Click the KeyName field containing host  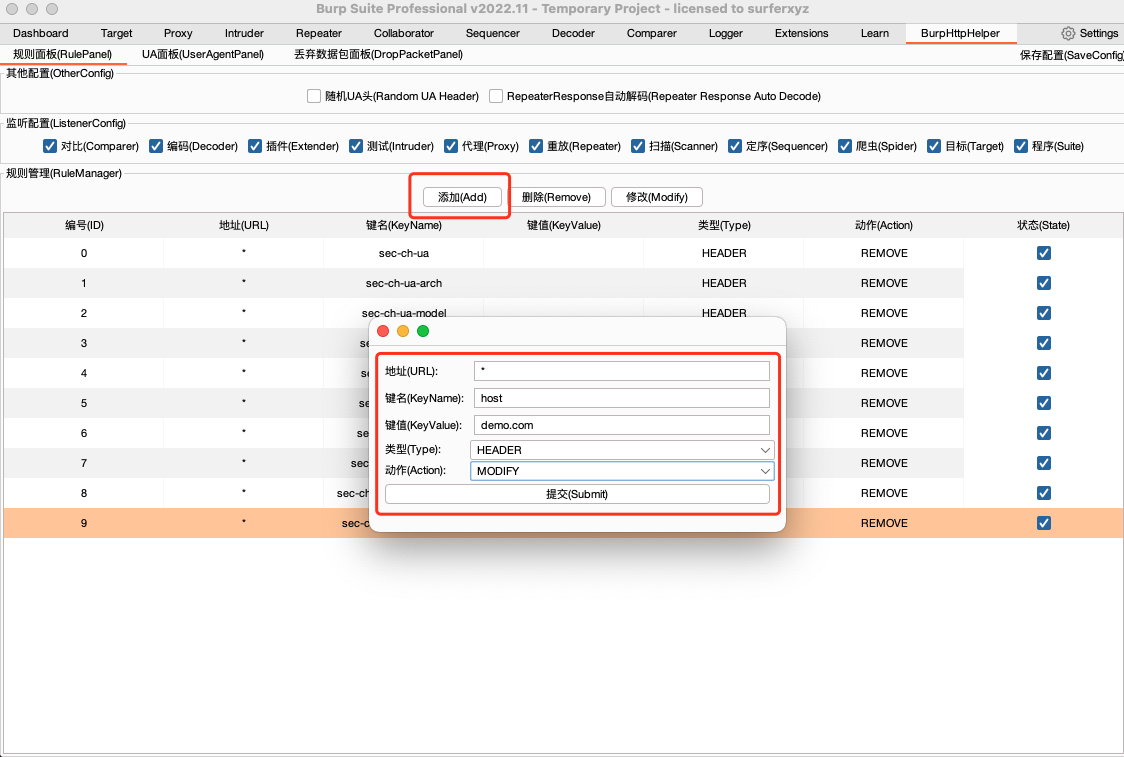[x=621, y=398]
